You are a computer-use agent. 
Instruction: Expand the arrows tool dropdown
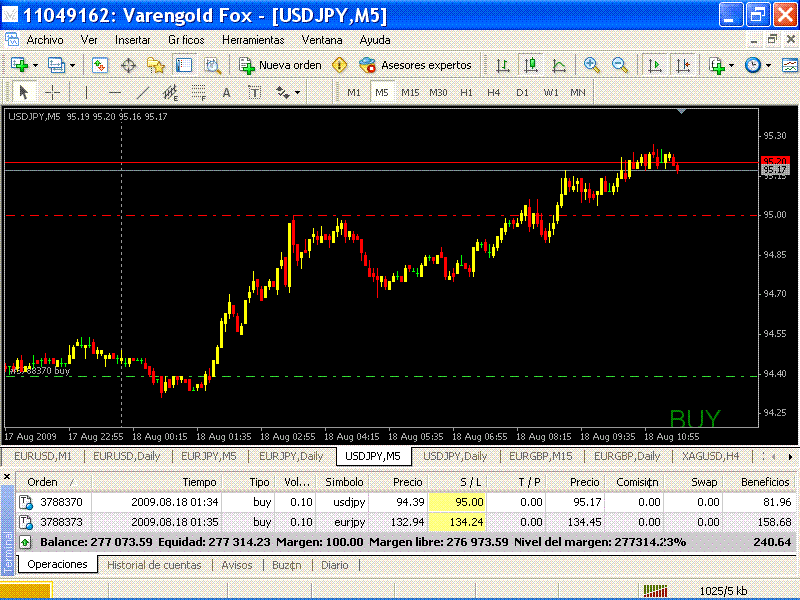pyautogui.click(x=297, y=93)
